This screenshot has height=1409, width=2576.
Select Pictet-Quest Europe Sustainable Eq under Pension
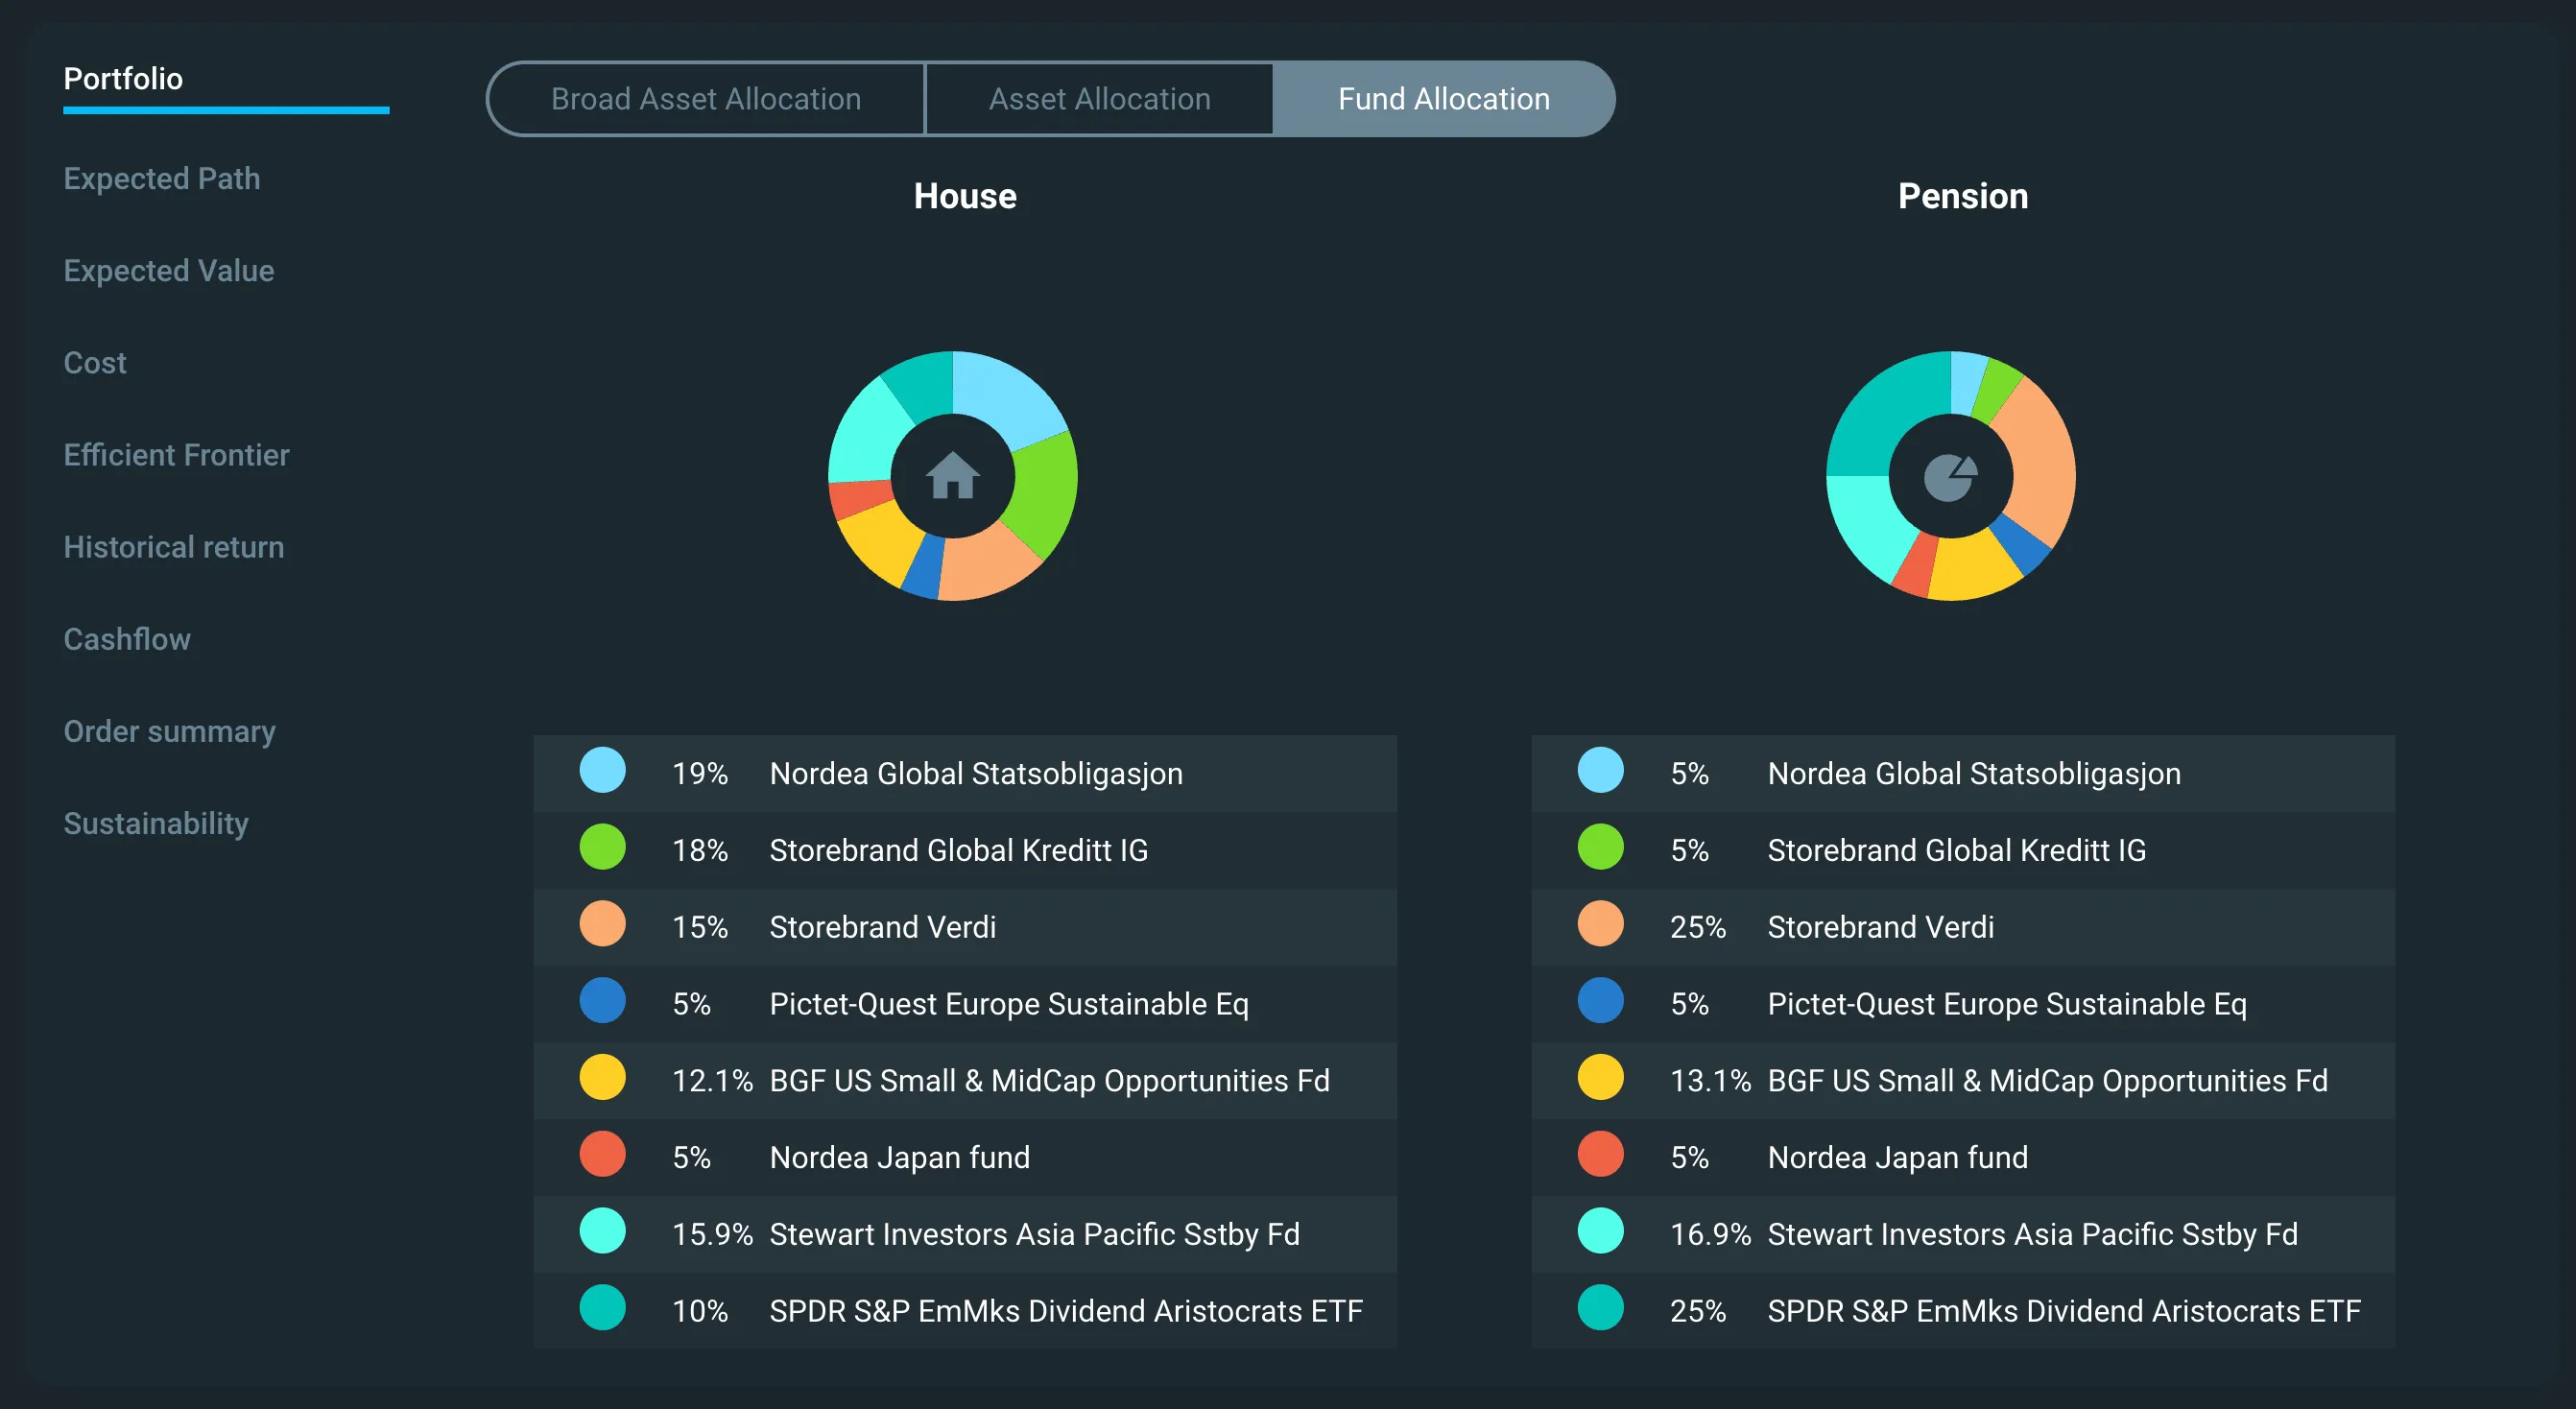click(2007, 1004)
